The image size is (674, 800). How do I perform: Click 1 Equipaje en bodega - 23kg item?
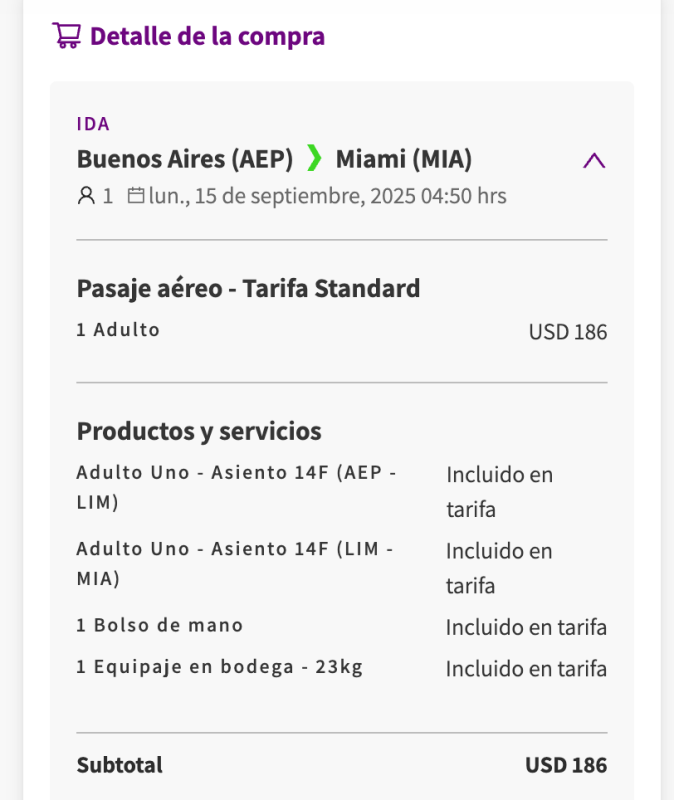pyautogui.click(x=219, y=667)
